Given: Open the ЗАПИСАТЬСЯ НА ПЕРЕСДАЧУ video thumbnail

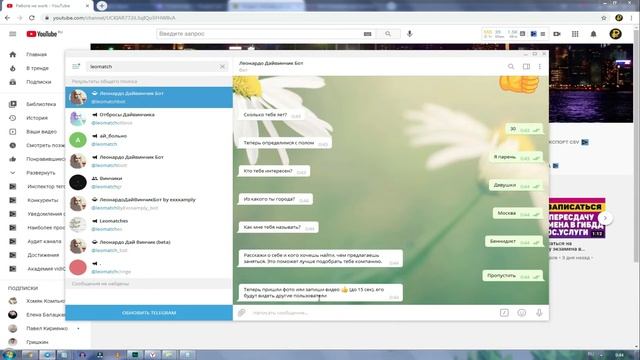Looking at the screenshot, I should (x=577, y=218).
